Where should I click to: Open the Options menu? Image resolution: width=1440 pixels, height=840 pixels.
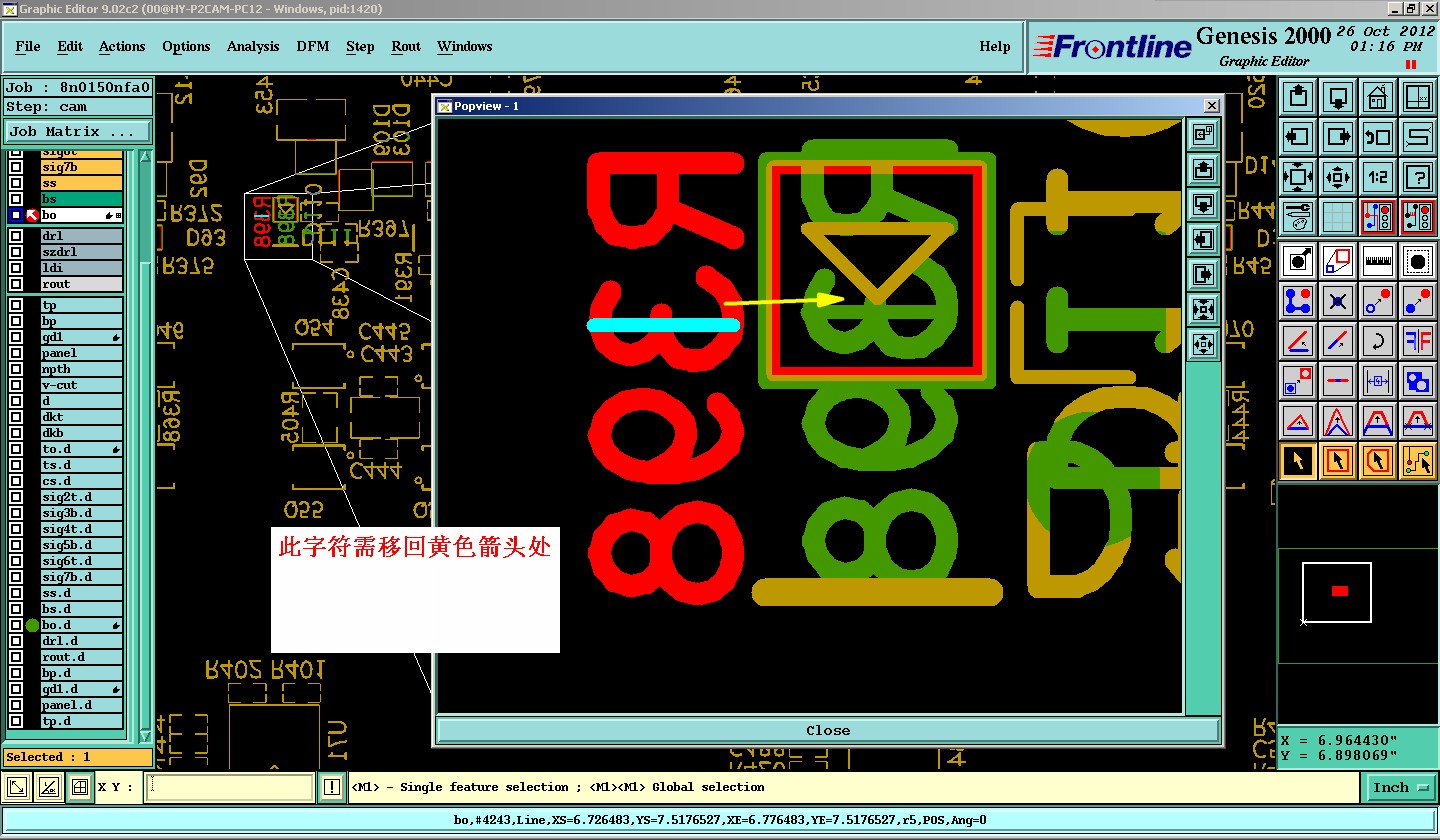pos(186,46)
